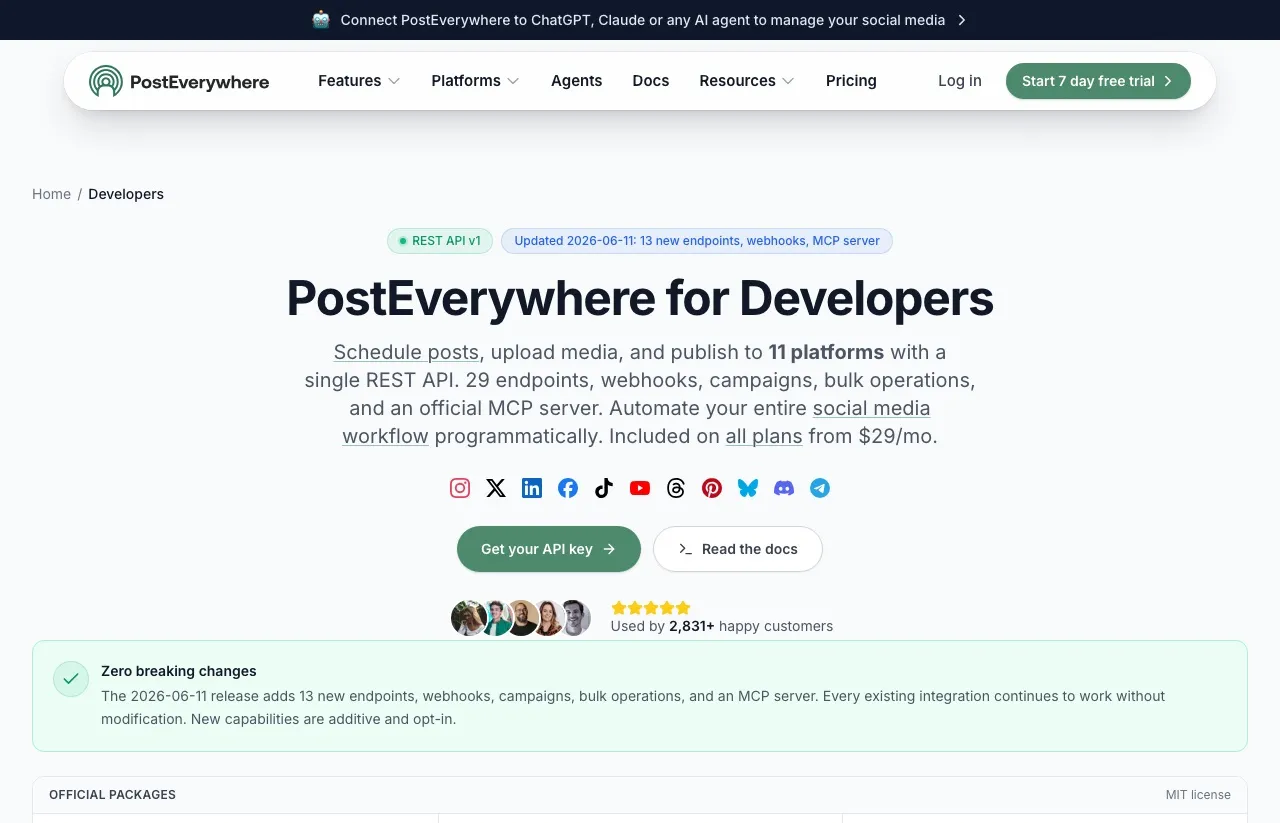Click the PostEverywhere logo icon
Screen dimensions: 1280x823
pos(105,81)
